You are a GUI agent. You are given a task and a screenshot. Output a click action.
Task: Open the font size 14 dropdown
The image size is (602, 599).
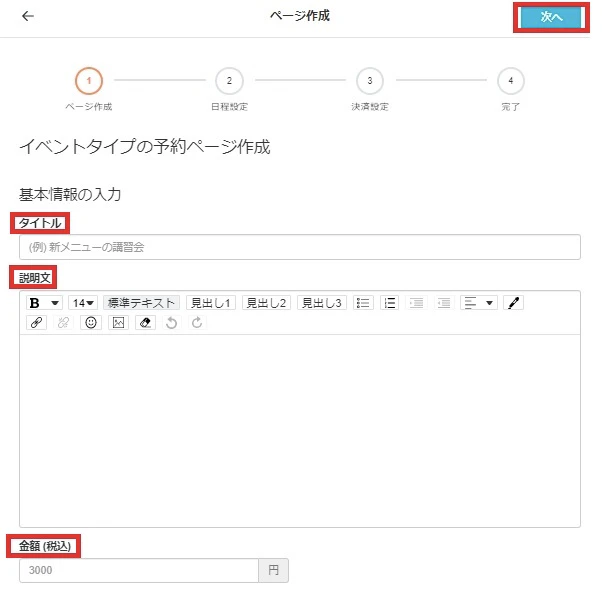click(x=82, y=303)
